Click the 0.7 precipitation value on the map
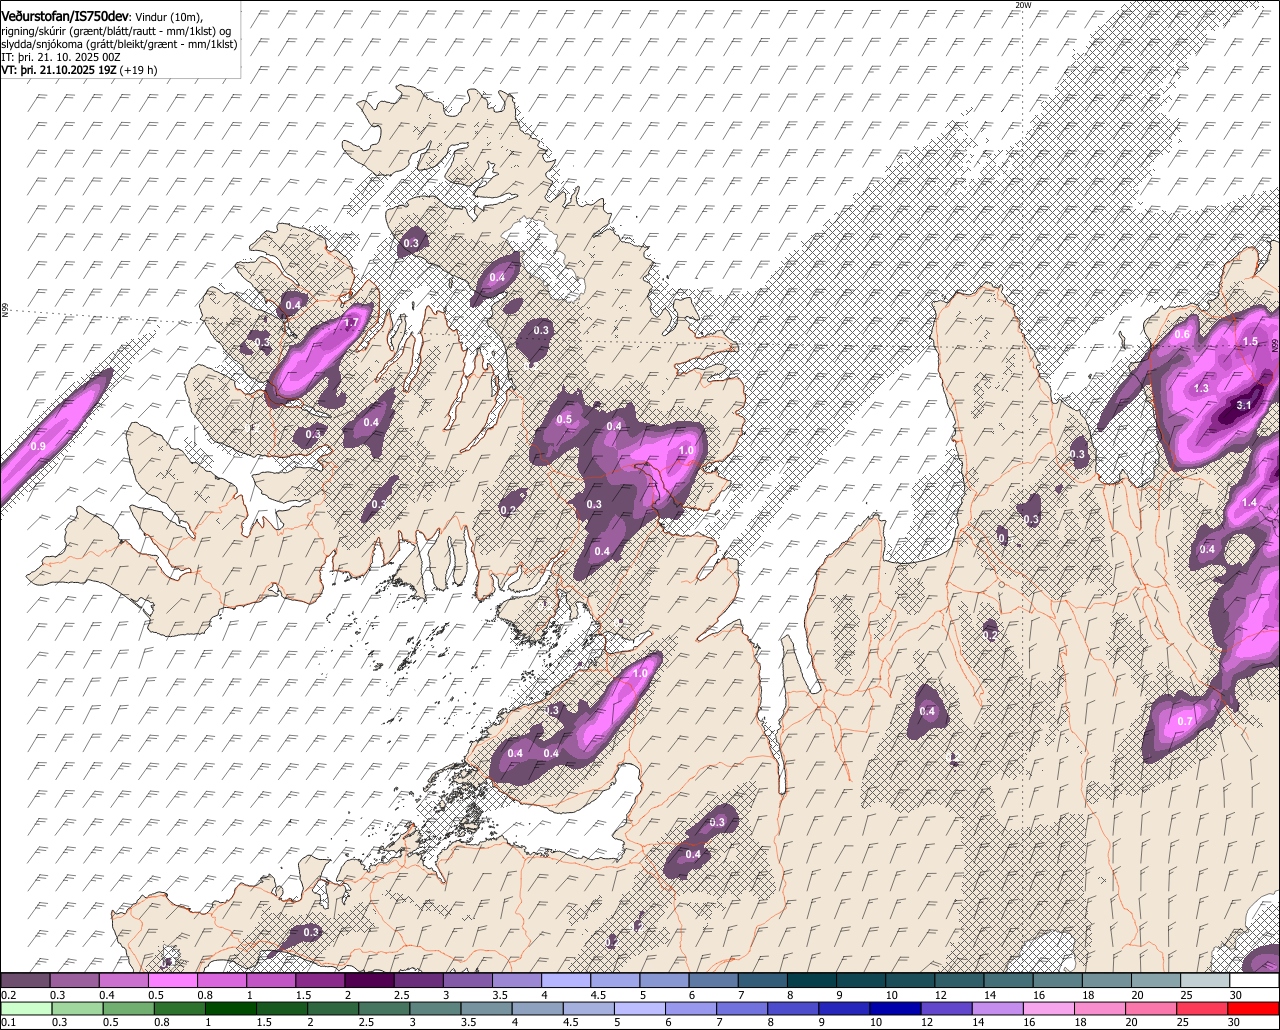The image size is (1280, 1030). pyautogui.click(x=1185, y=721)
